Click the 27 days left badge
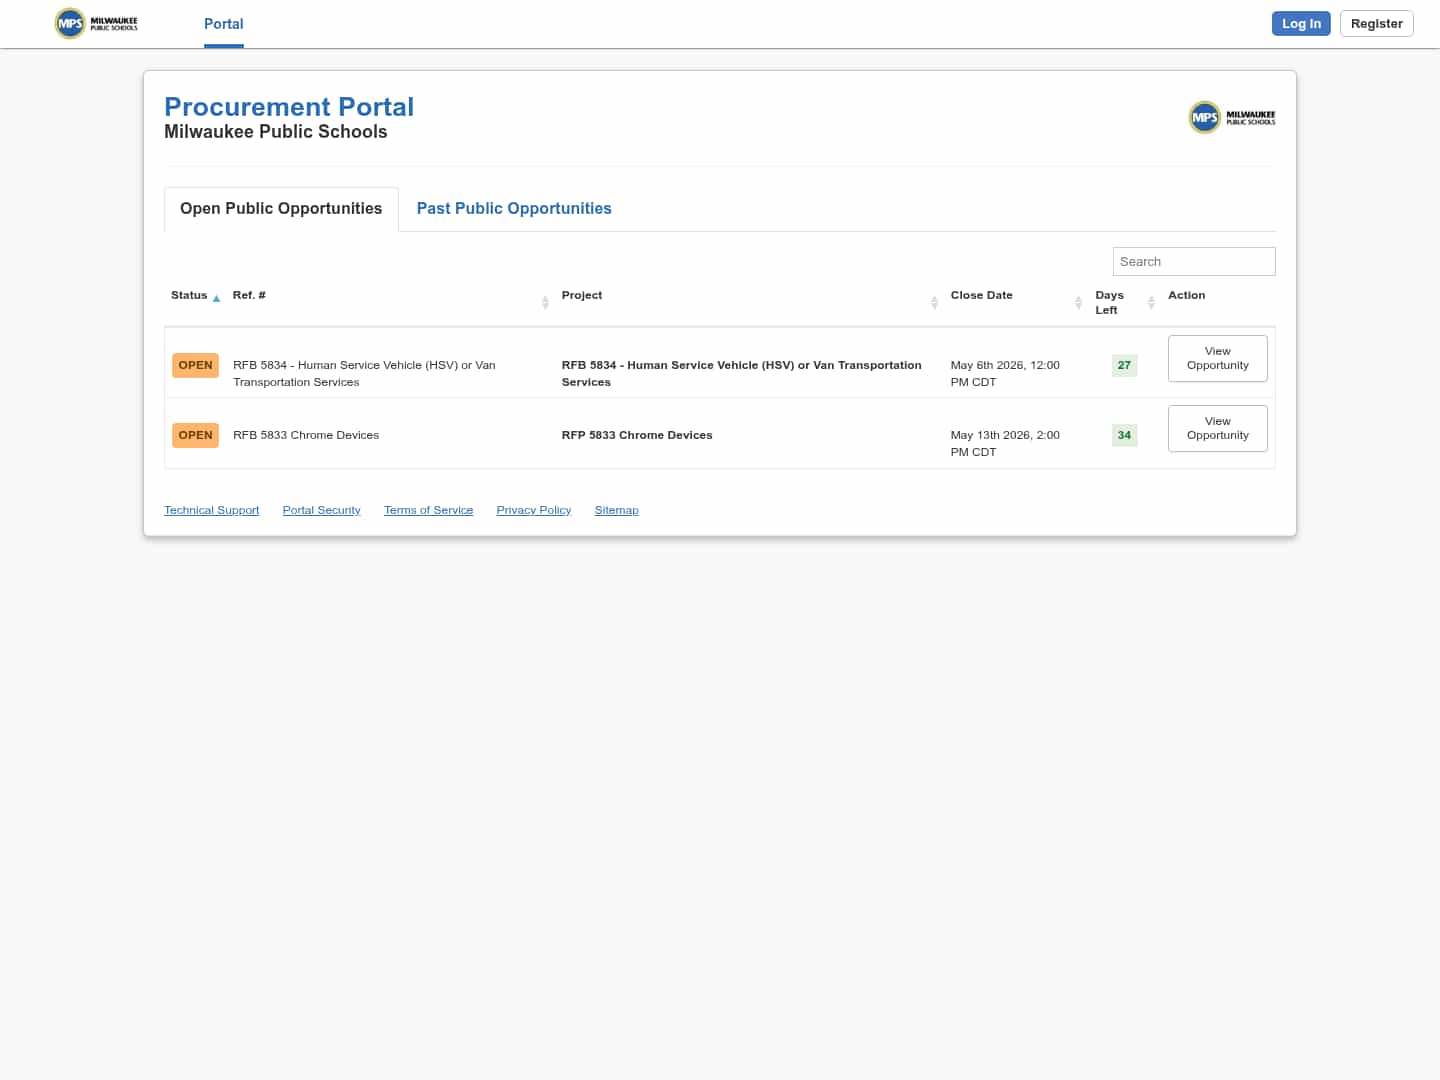The image size is (1440, 1080). 1124,365
